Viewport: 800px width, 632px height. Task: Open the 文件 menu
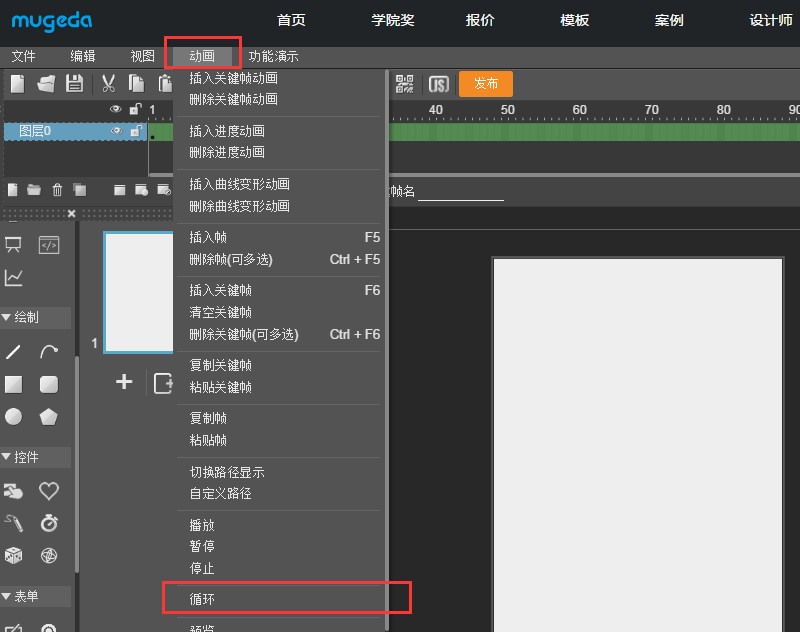pos(24,57)
